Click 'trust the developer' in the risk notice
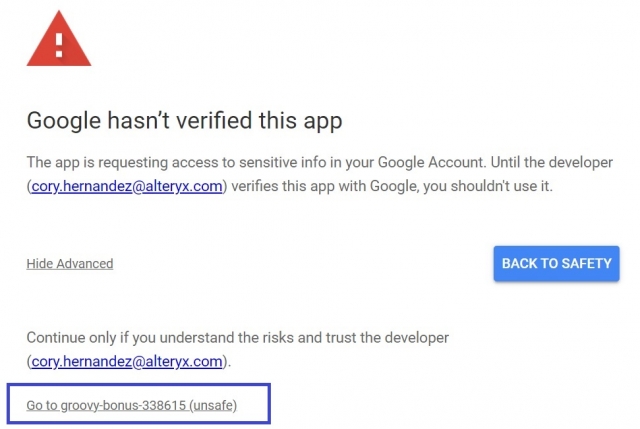This screenshot has height=429, width=640. pyautogui.click(x=388, y=338)
